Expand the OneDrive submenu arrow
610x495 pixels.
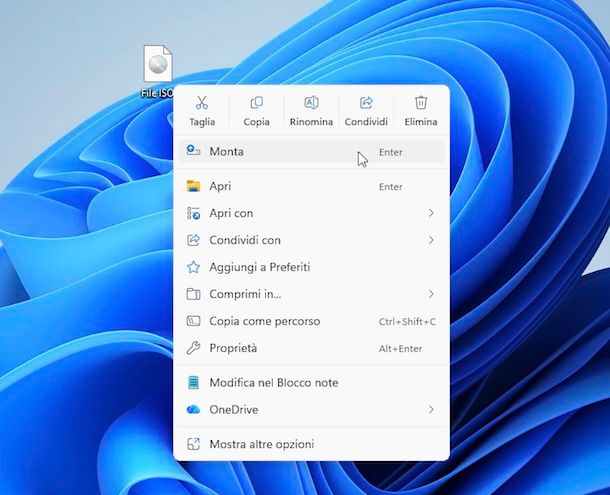click(x=431, y=409)
